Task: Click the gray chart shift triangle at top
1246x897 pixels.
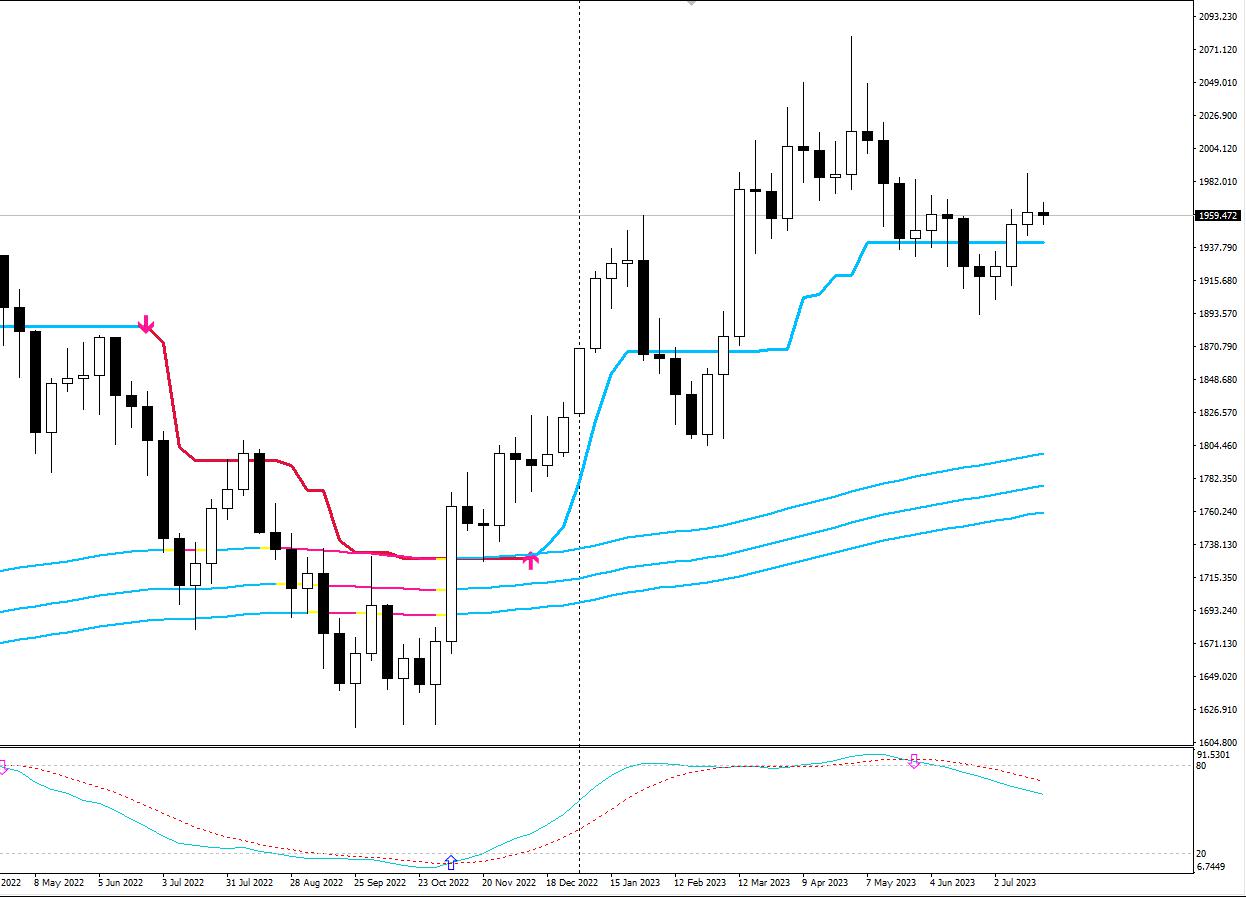Action: [x=690, y=3]
